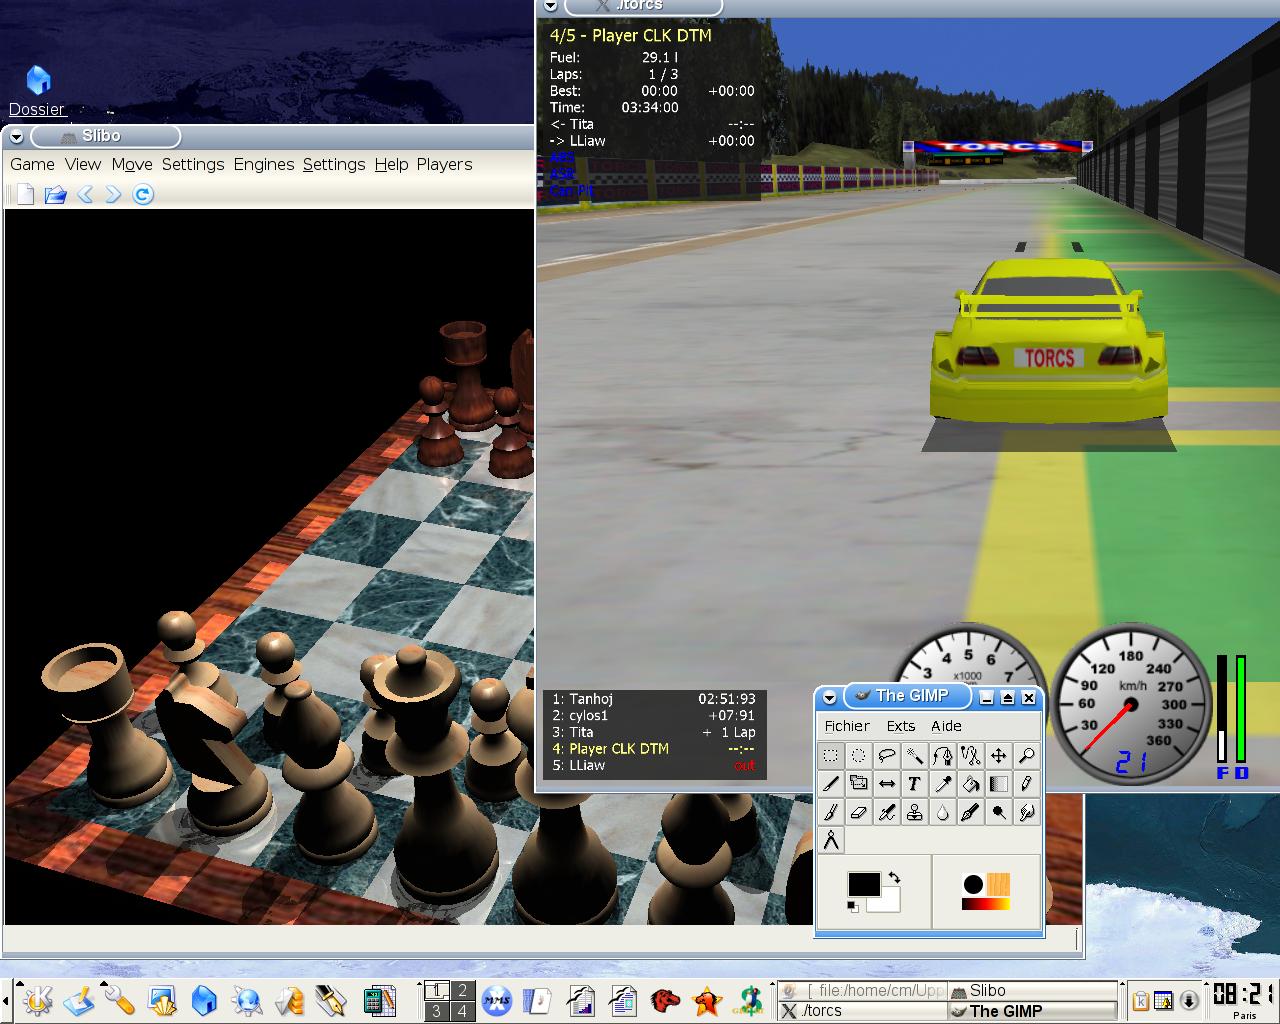The width and height of the screenshot is (1280, 1024).
Task: Open the active brush selector in GIMP
Action: pos(973,884)
